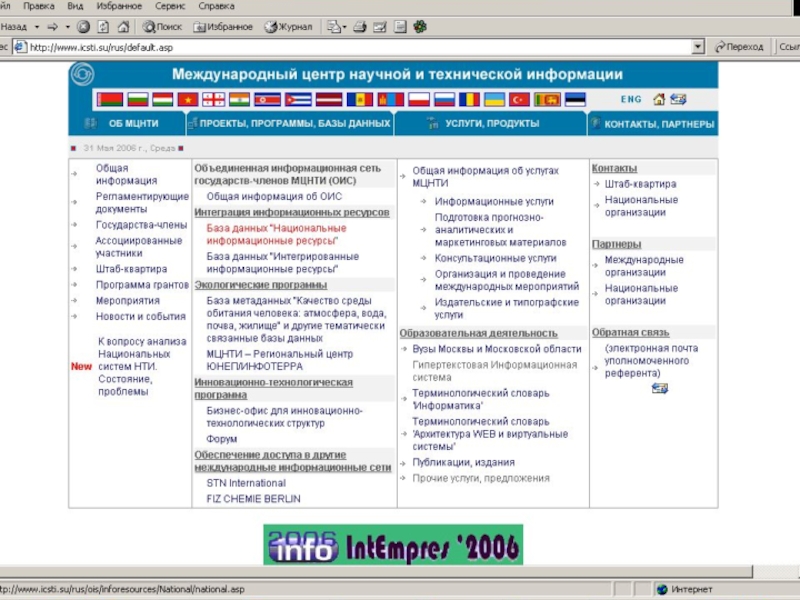Open the Избранное menu in menu bar

click(x=113, y=6)
